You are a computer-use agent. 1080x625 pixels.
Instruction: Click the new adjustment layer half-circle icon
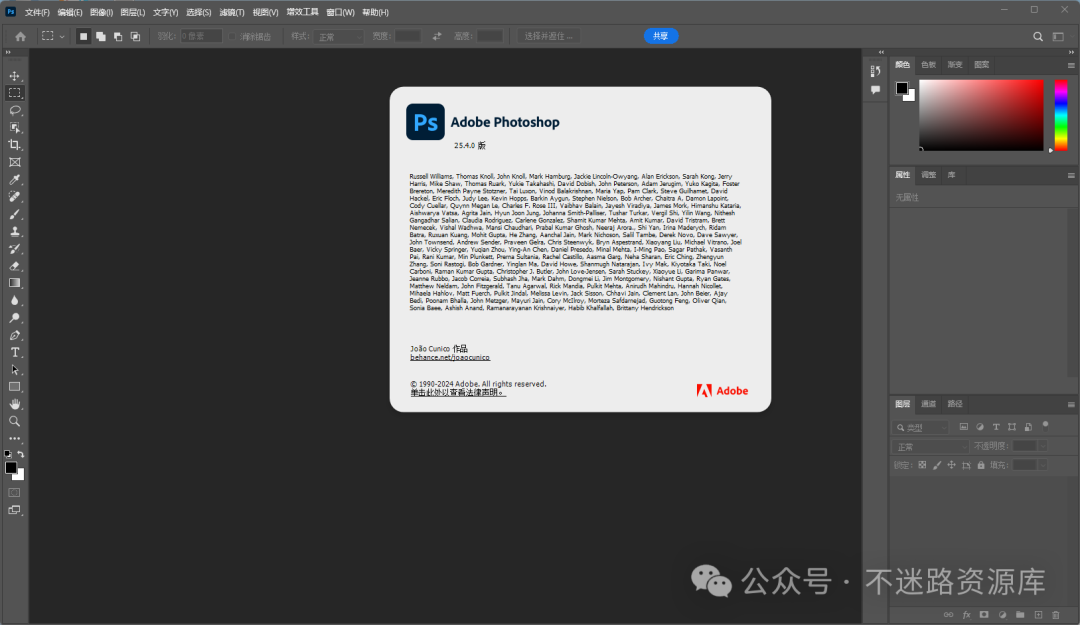point(1002,615)
